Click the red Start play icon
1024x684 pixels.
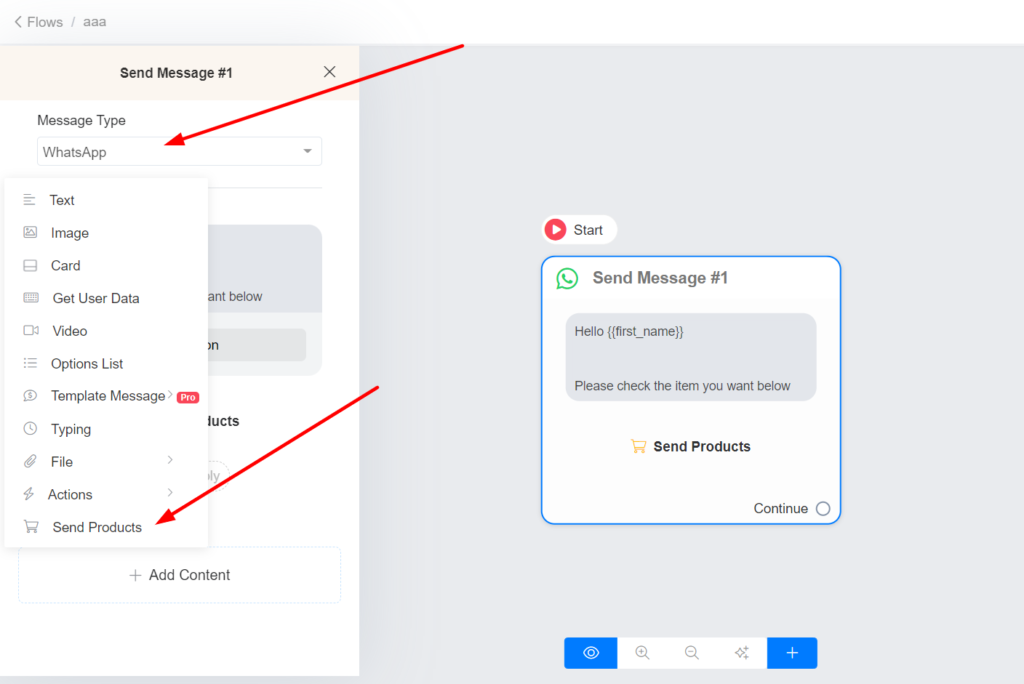556,230
